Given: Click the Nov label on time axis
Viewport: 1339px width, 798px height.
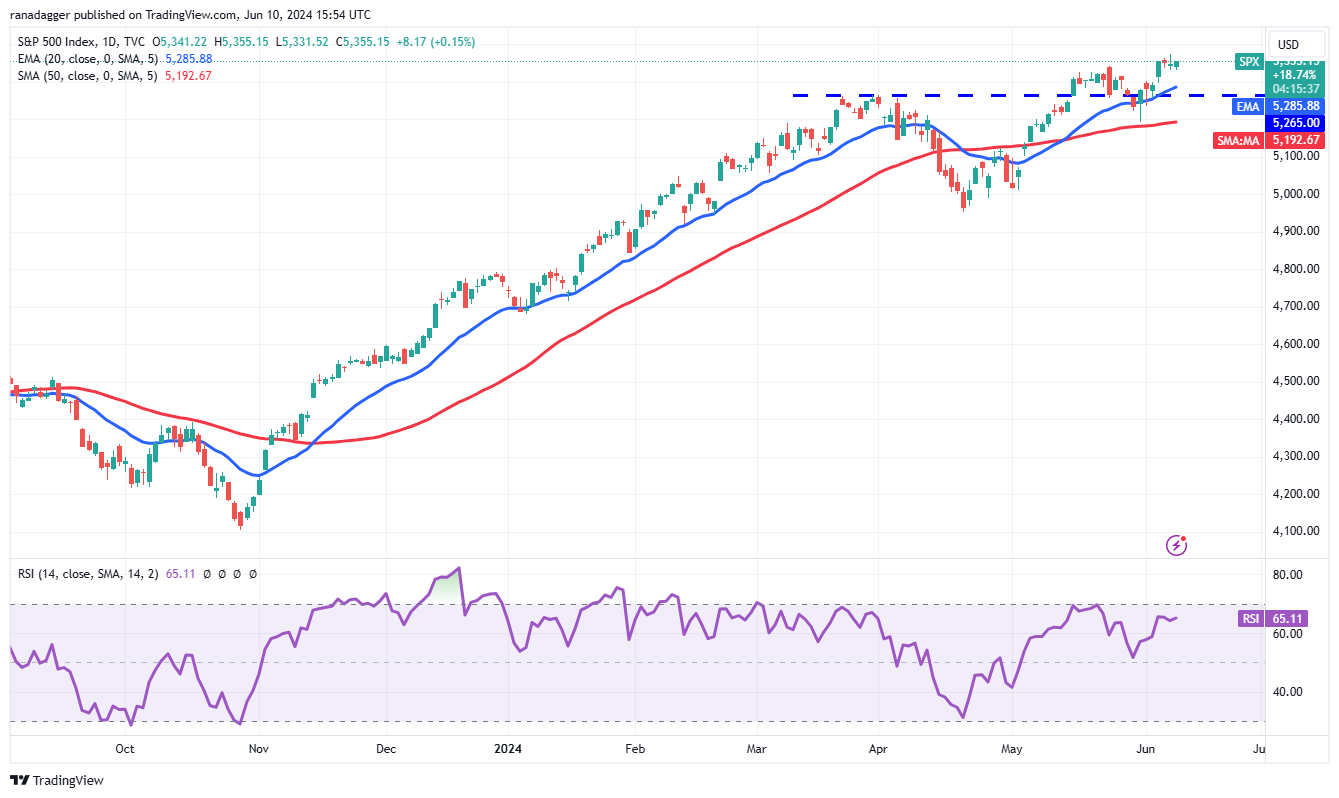Looking at the screenshot, I should click(x=259, y=748).
